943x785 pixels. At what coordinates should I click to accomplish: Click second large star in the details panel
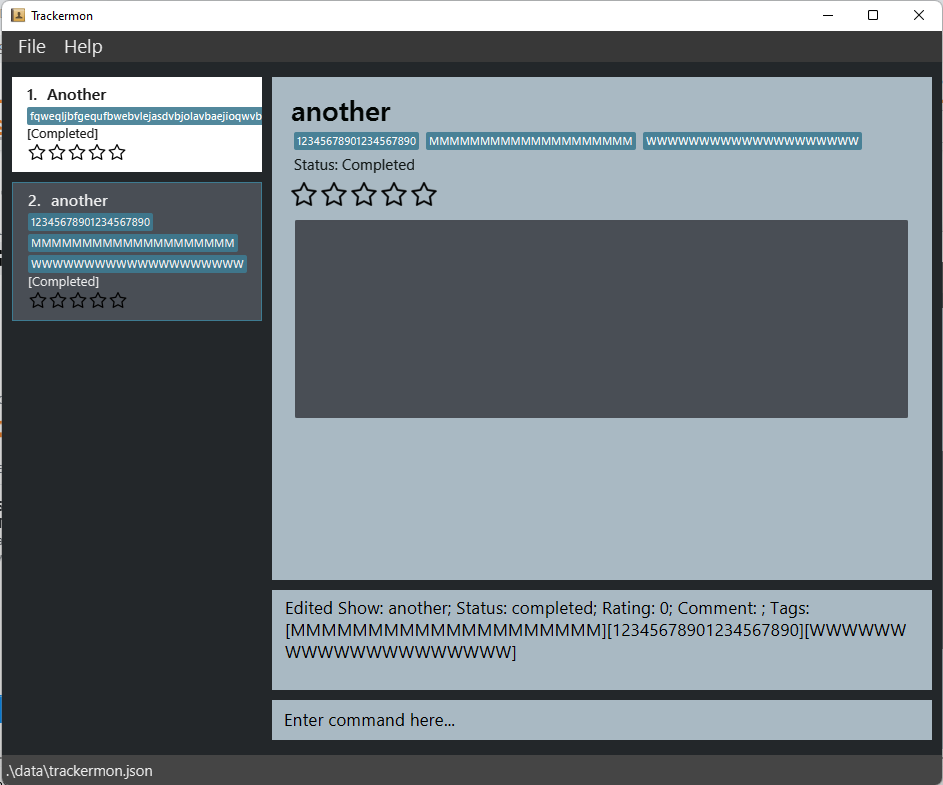(334, 194)
